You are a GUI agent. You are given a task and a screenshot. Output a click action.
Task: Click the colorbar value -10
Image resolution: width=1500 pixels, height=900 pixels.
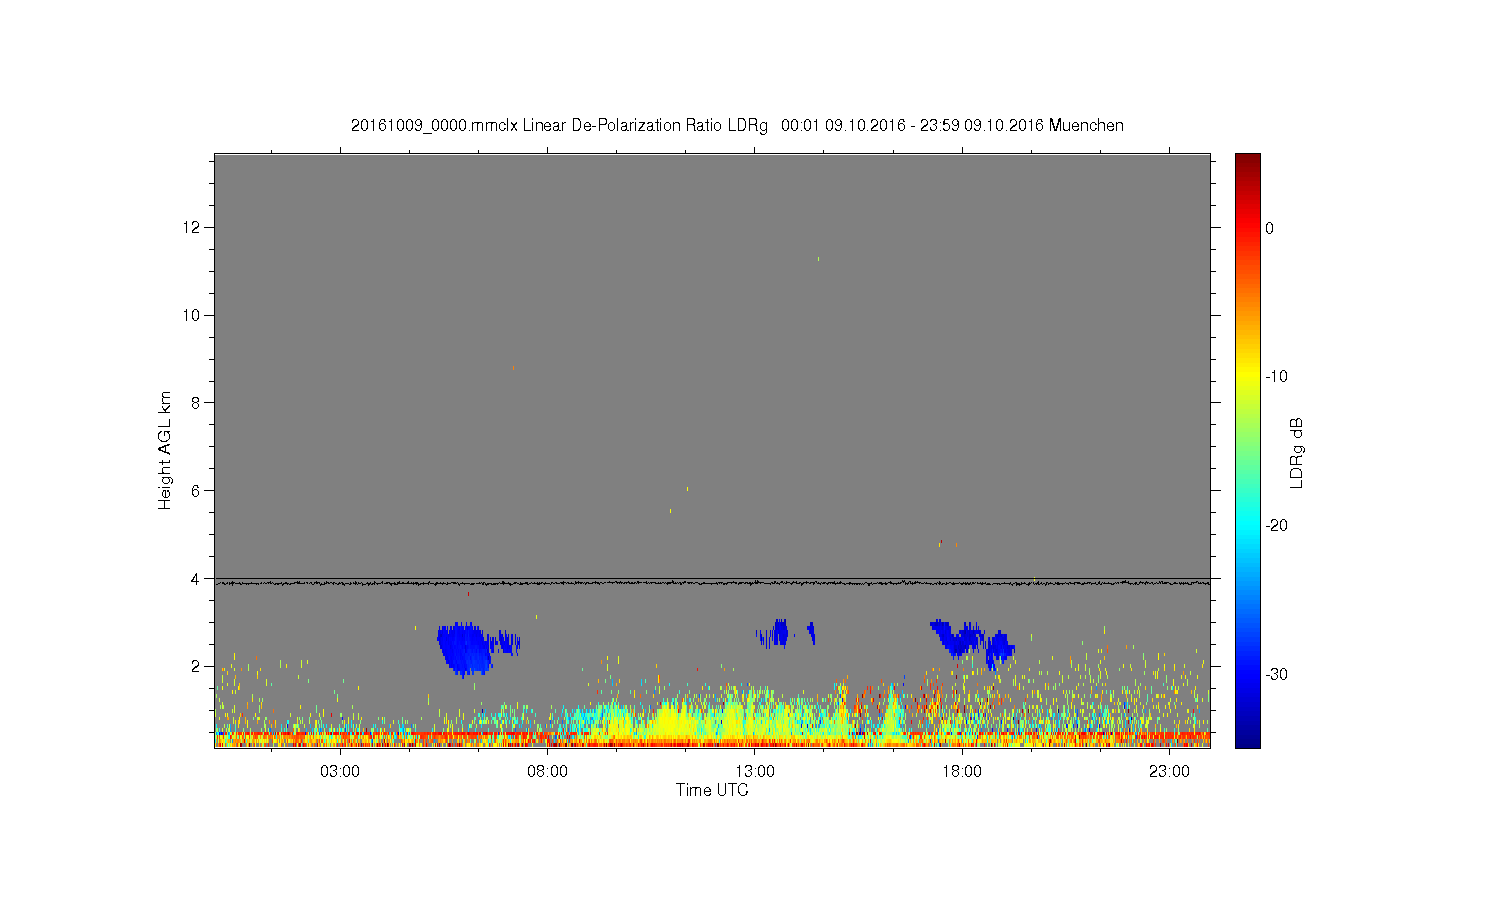(x=1276, y=377)
